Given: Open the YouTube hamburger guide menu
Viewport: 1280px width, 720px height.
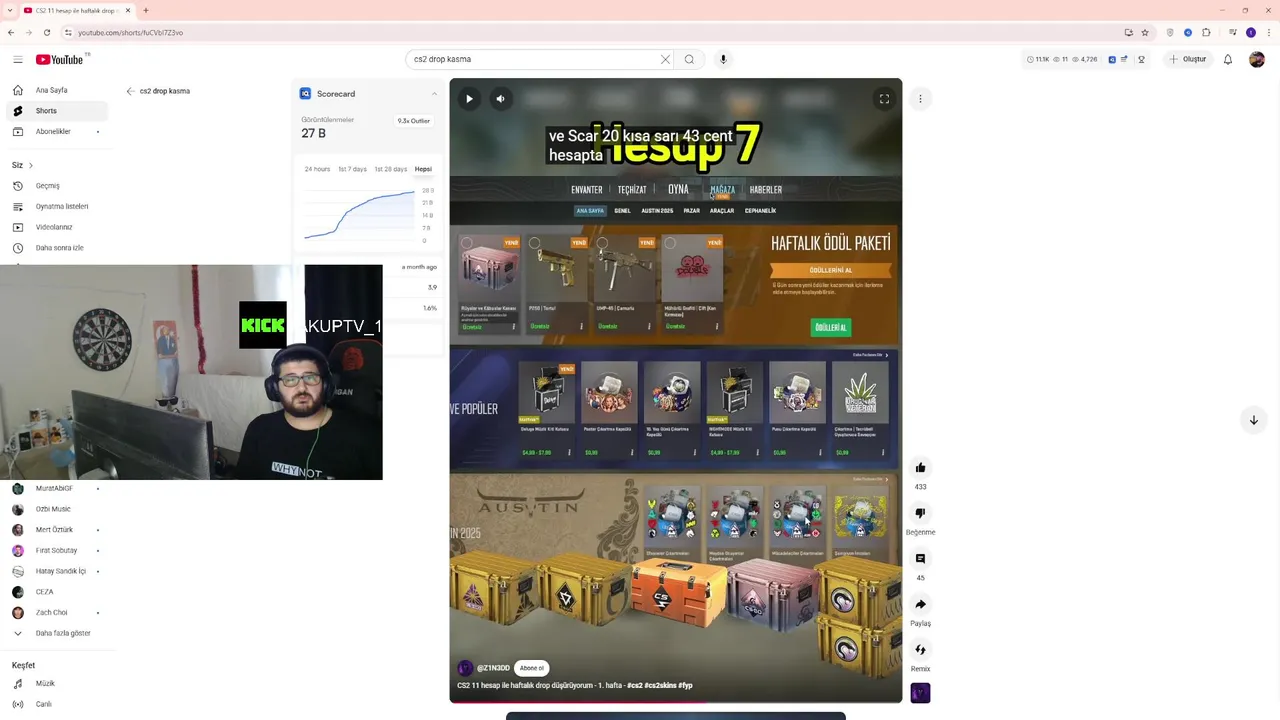Looking at the screenshot, I should pos(17,59).
